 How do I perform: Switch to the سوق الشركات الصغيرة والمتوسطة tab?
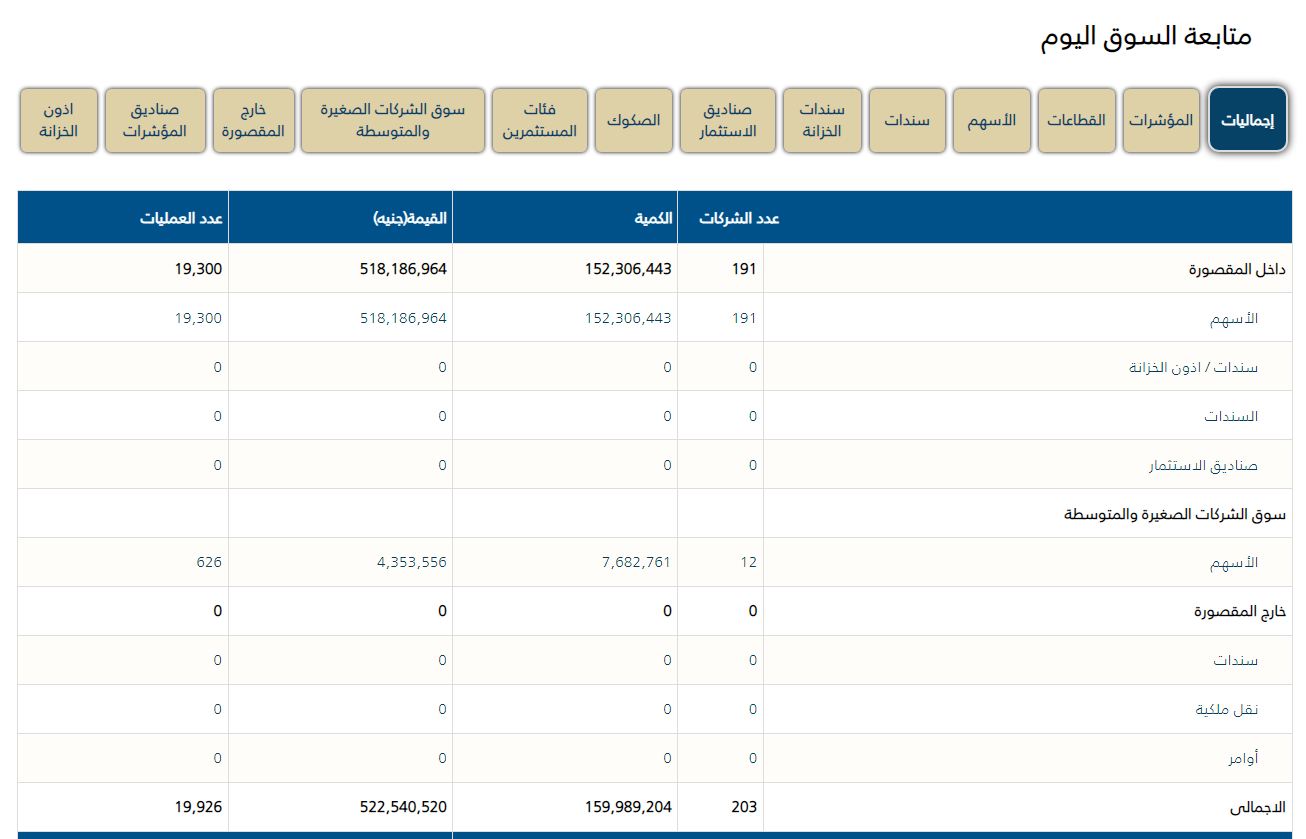click(x=392, y=120)
